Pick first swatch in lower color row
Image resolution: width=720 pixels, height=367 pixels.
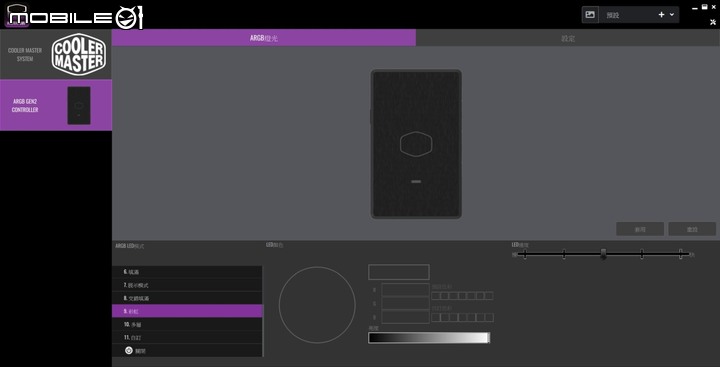[436, 317]
